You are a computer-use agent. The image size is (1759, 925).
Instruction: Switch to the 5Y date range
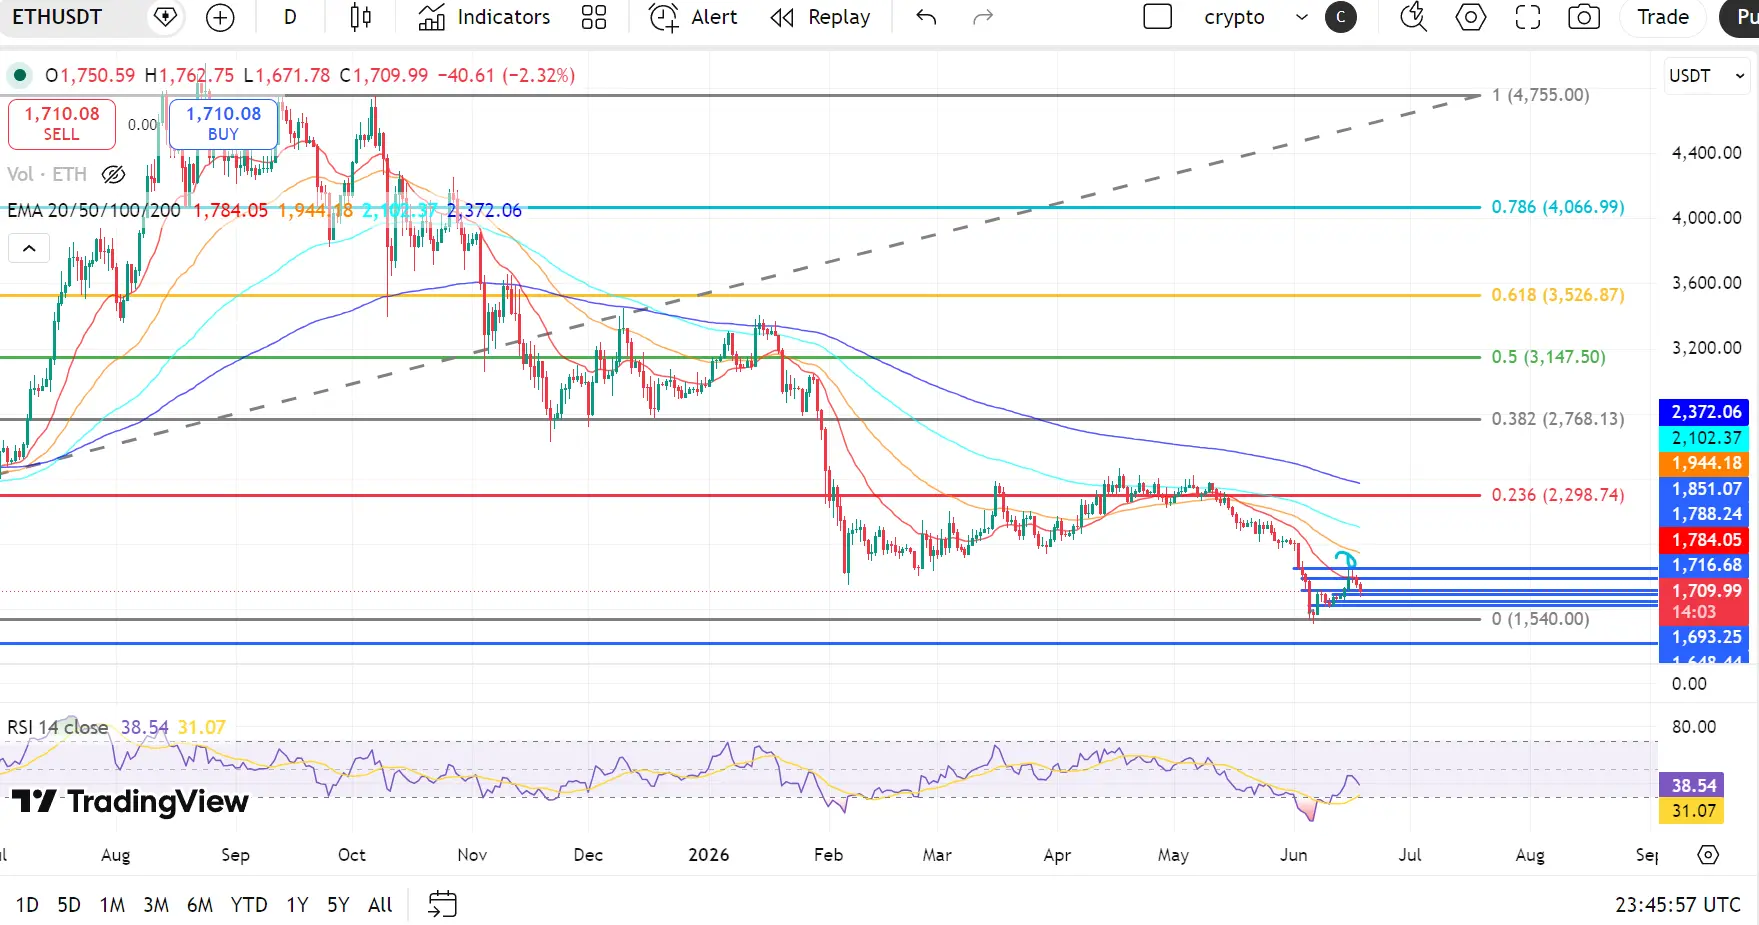click(338, 905)
